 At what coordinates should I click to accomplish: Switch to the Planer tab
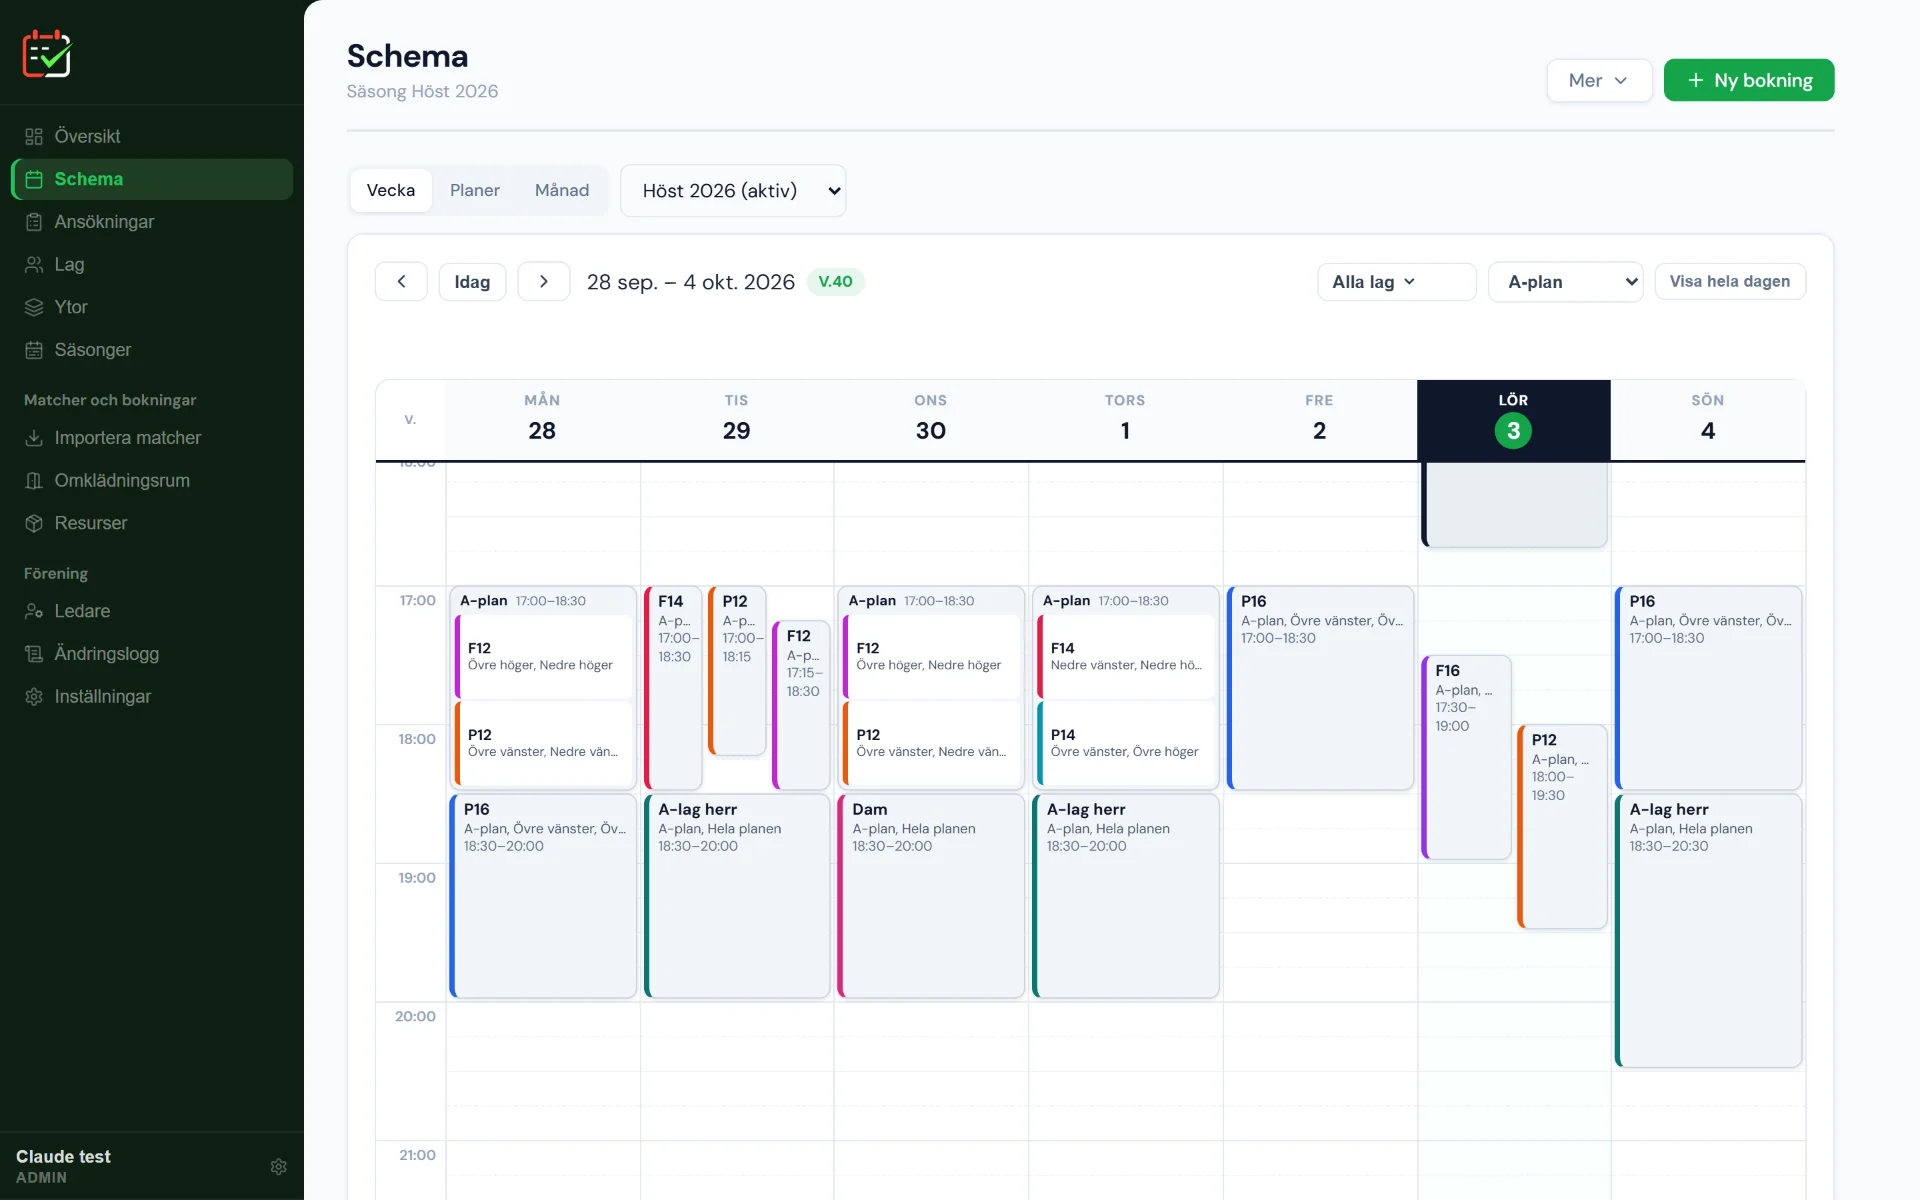coord(475,190)
